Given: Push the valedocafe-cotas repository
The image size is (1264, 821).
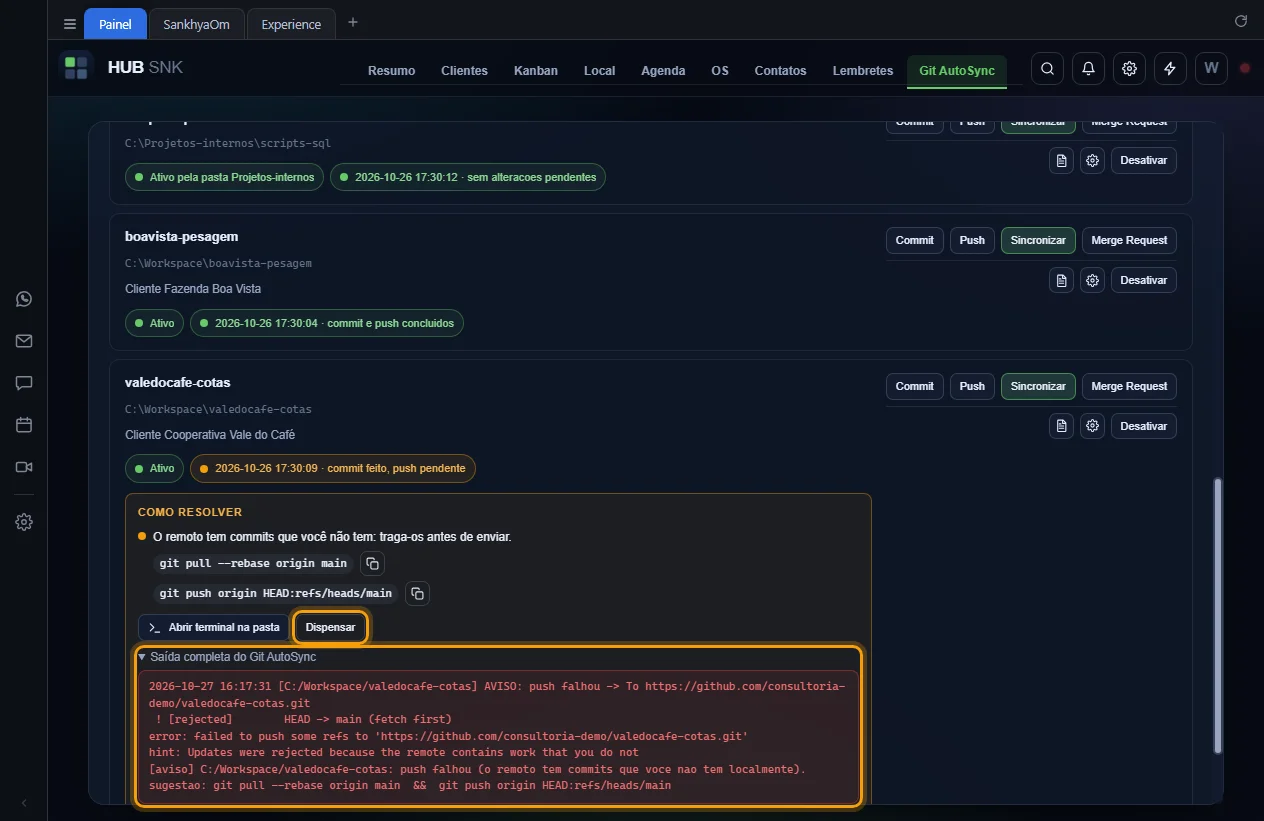Looking at the screenshot, I should point(972,386).
